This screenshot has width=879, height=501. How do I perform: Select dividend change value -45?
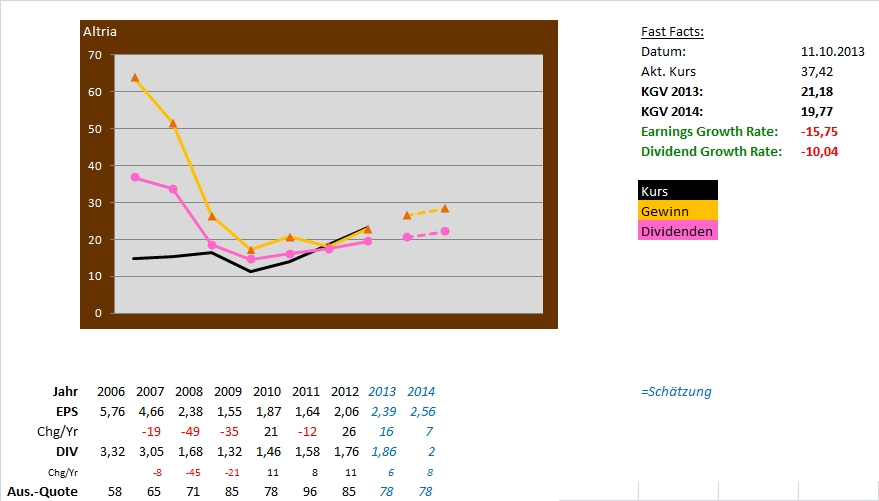click(x=193, y=472)
